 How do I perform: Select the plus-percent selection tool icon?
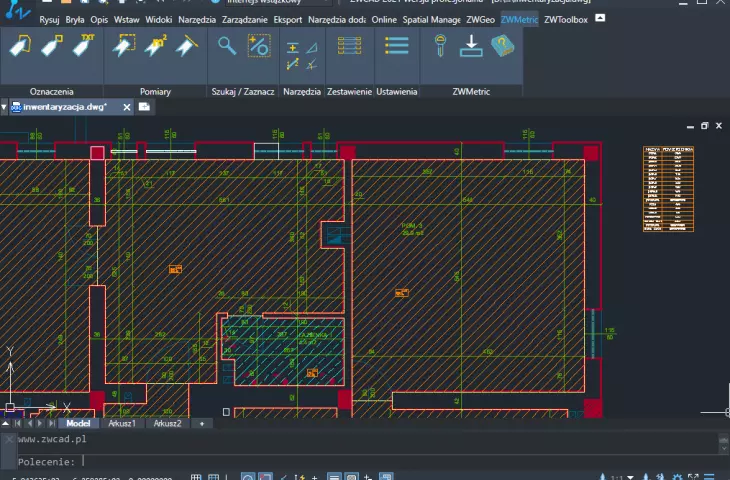pos(259,46)
